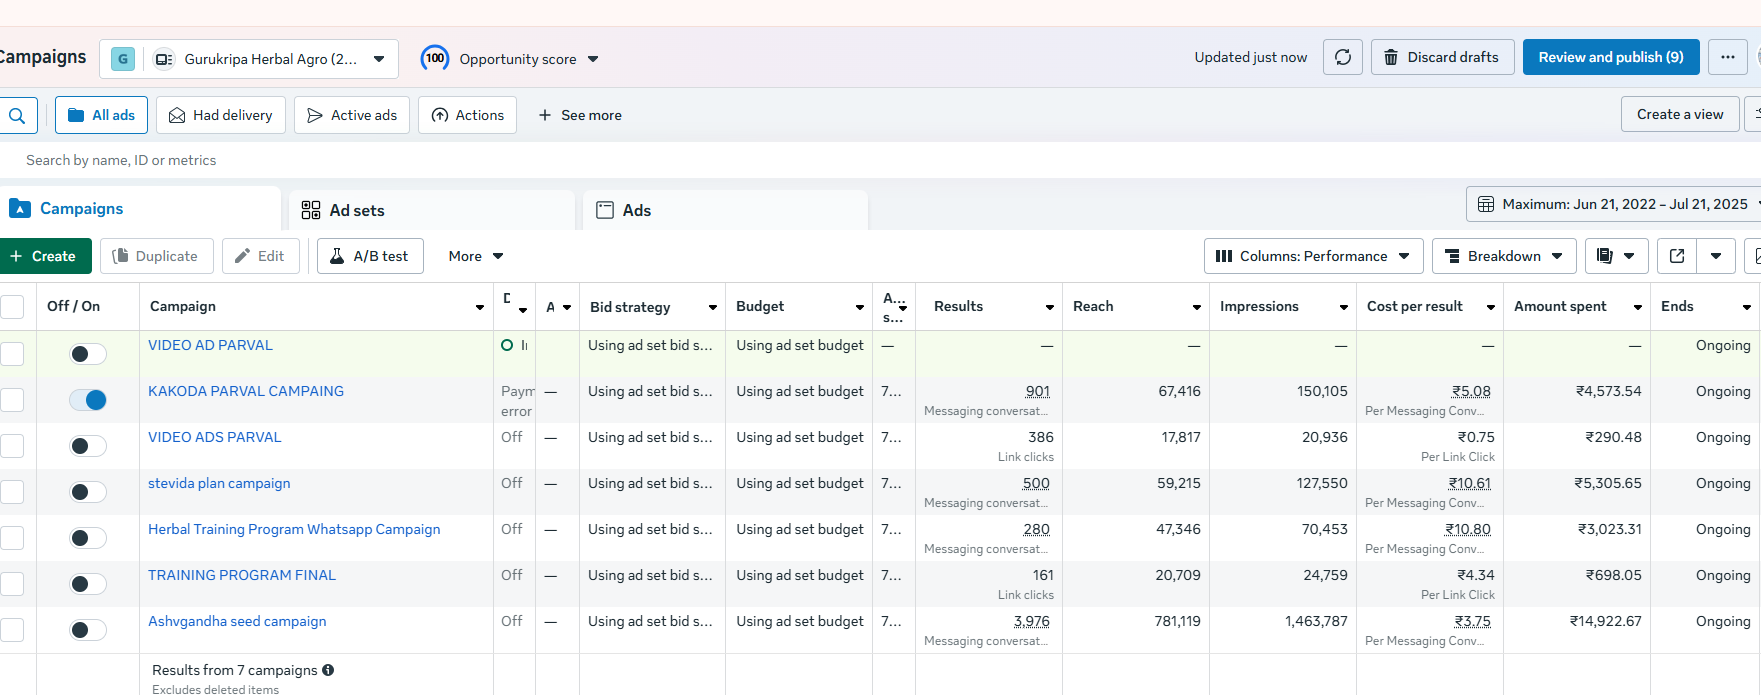
Task: Open the three-dots more options menu
Action: point(1727,58)
